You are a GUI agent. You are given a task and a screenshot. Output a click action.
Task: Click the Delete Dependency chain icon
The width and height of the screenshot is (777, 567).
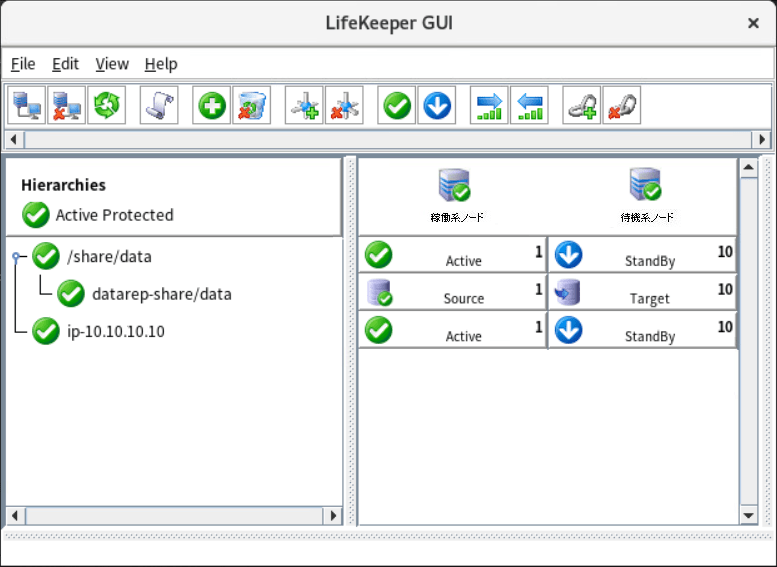coord(622,105)
